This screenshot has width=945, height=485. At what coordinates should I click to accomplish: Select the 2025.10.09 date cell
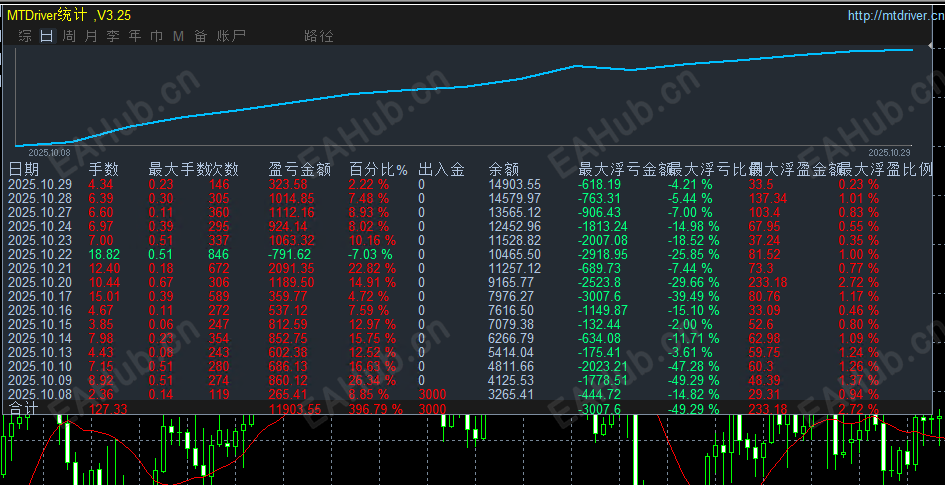(40, 380)
